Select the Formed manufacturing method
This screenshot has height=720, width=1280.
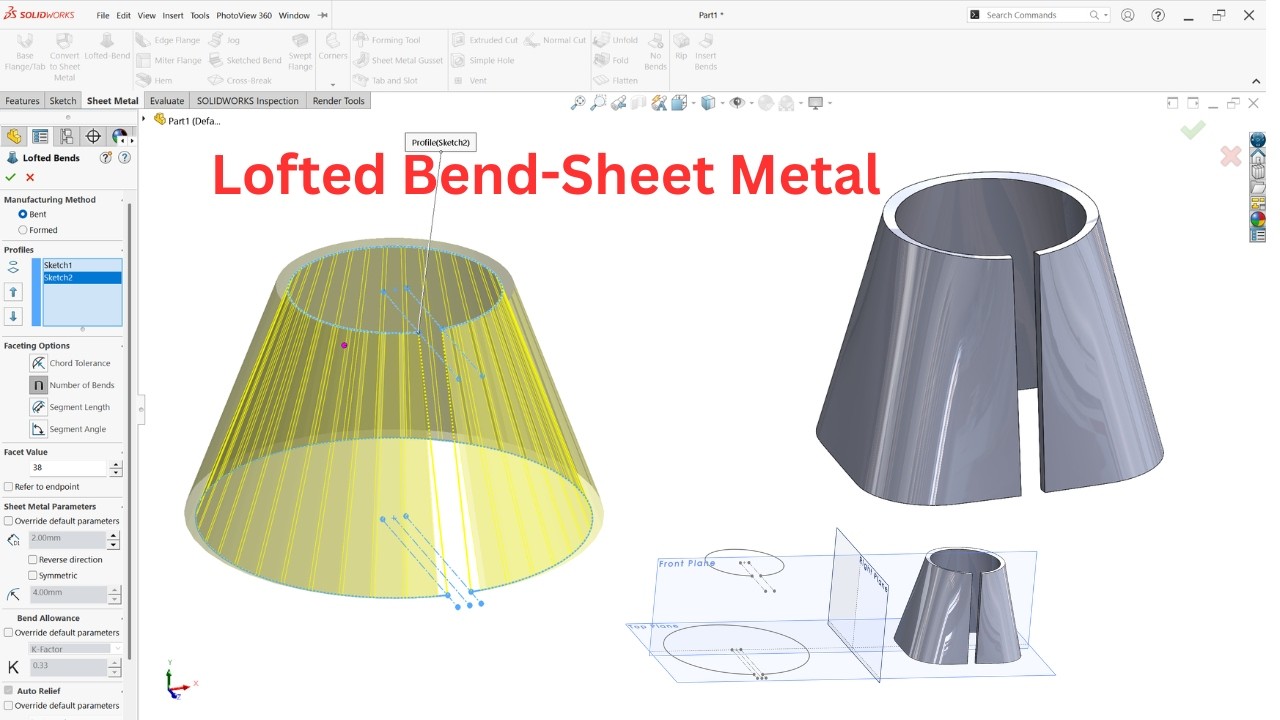[x=23, y=230]
